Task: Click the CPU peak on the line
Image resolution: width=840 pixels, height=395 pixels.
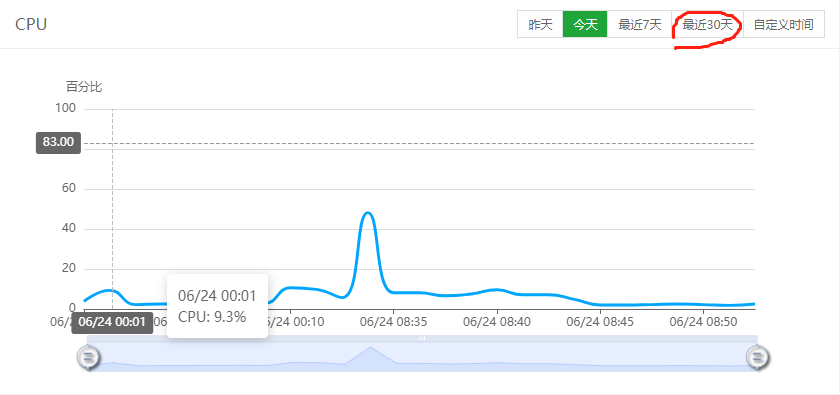Action: pyautogui.click(x=368, y=213)
